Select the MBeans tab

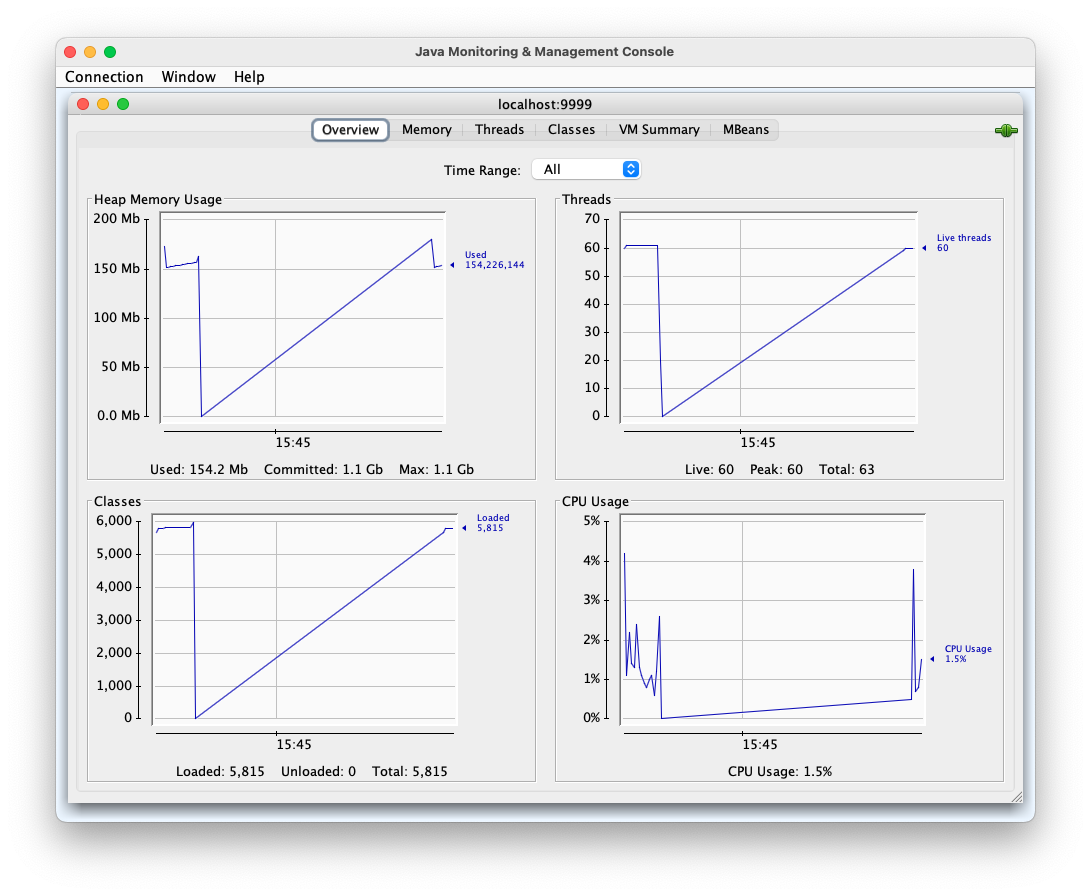(746, 130)
